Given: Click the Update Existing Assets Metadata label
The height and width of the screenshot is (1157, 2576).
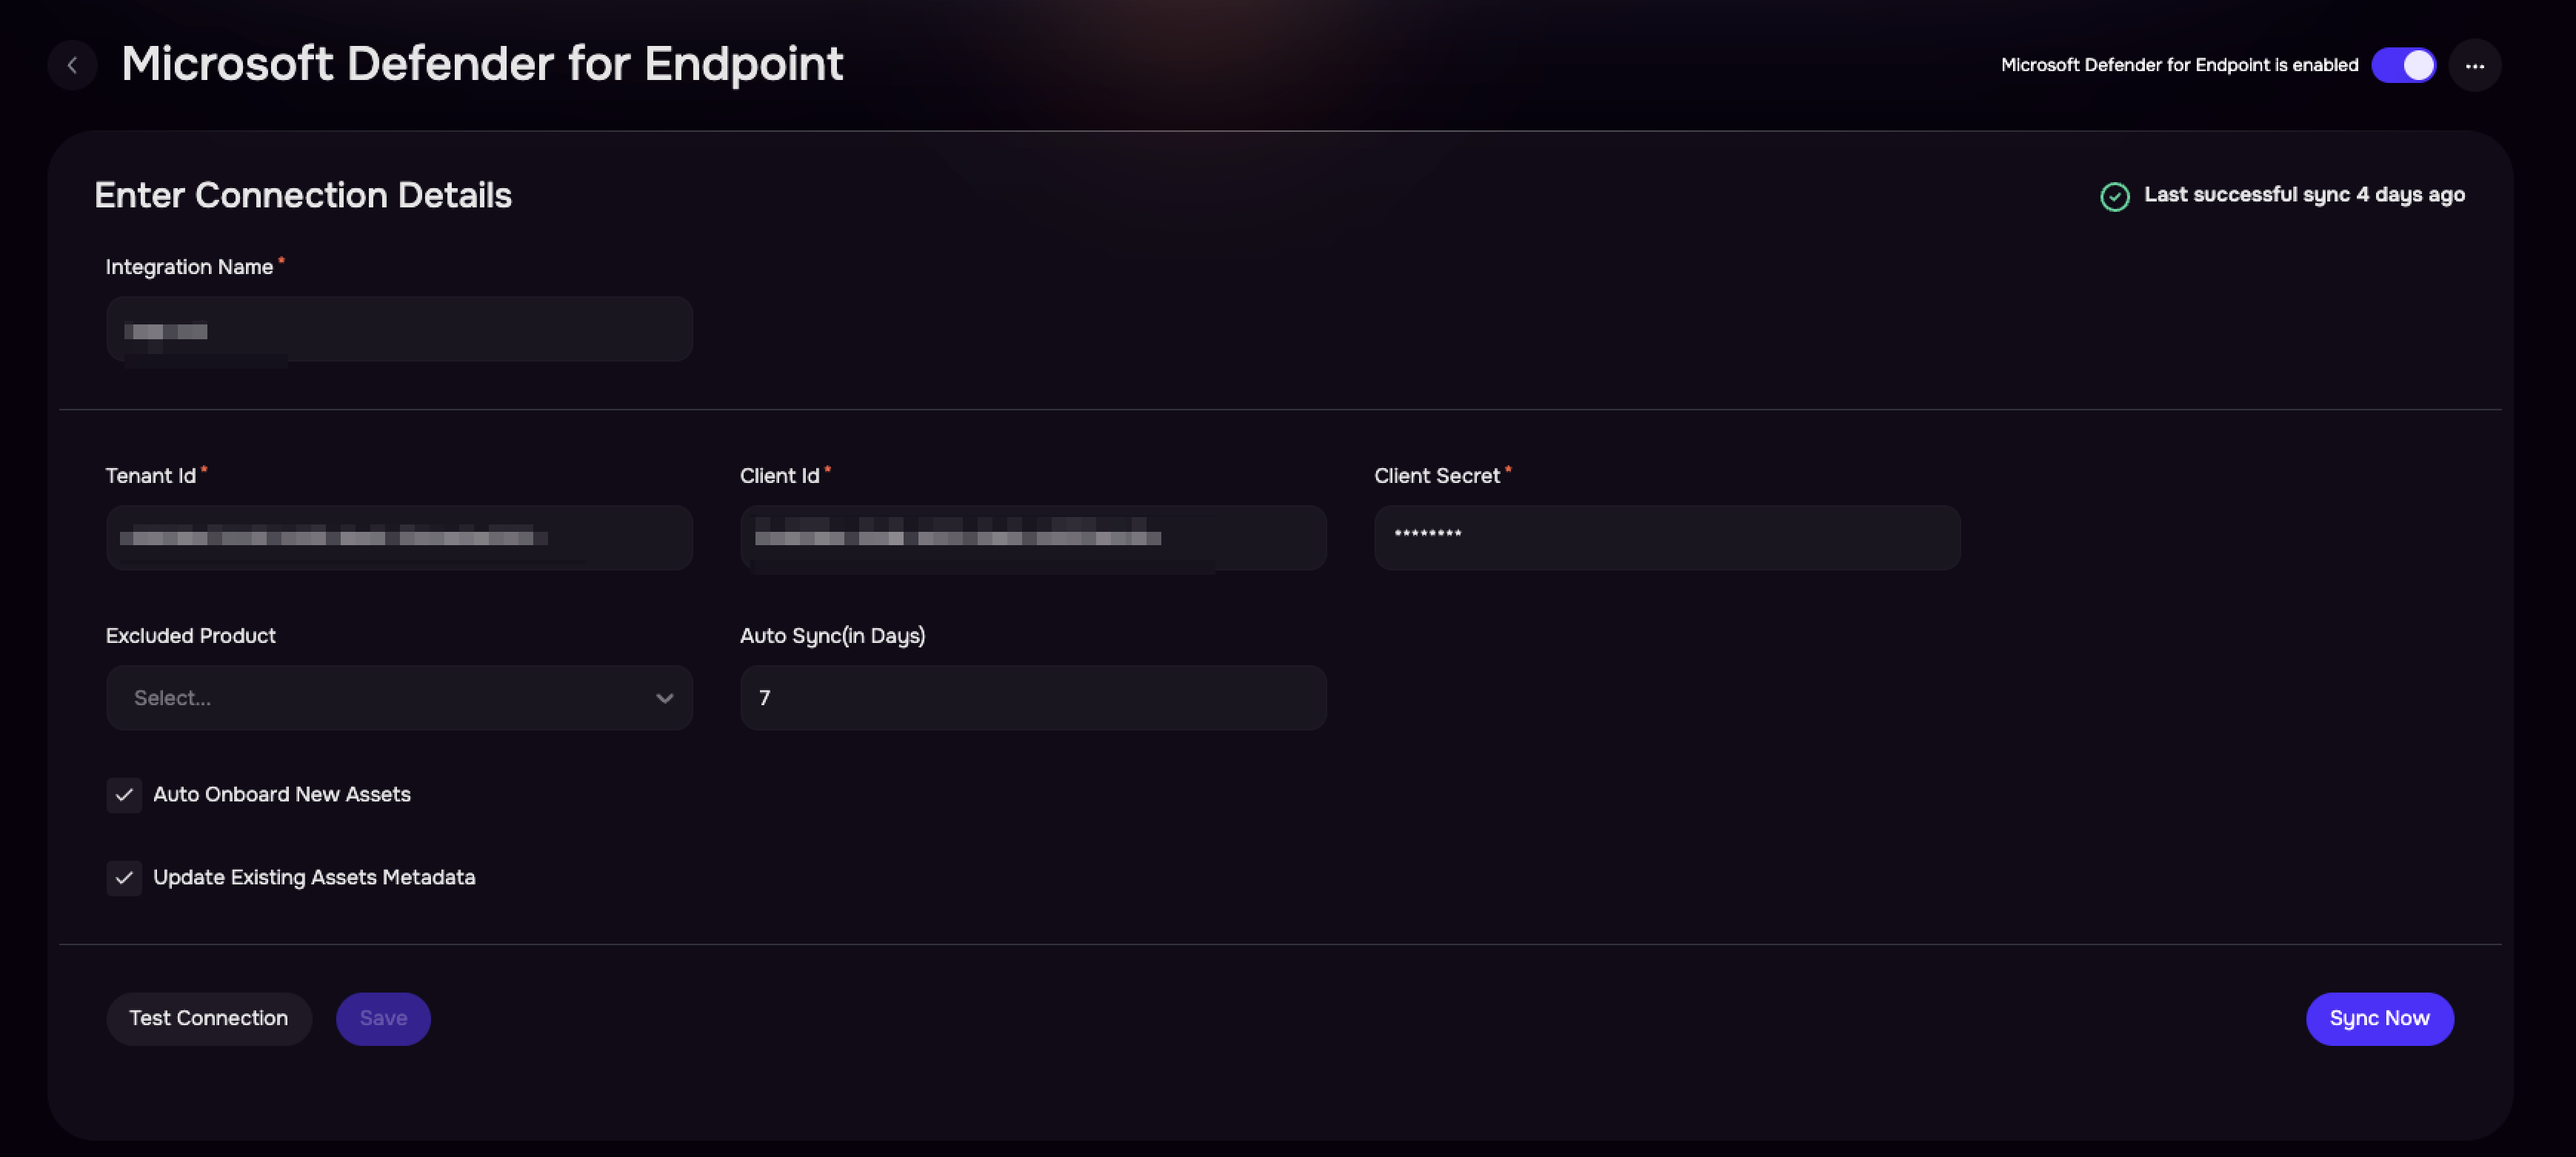Looking at the screenshot, I should 314,878.
